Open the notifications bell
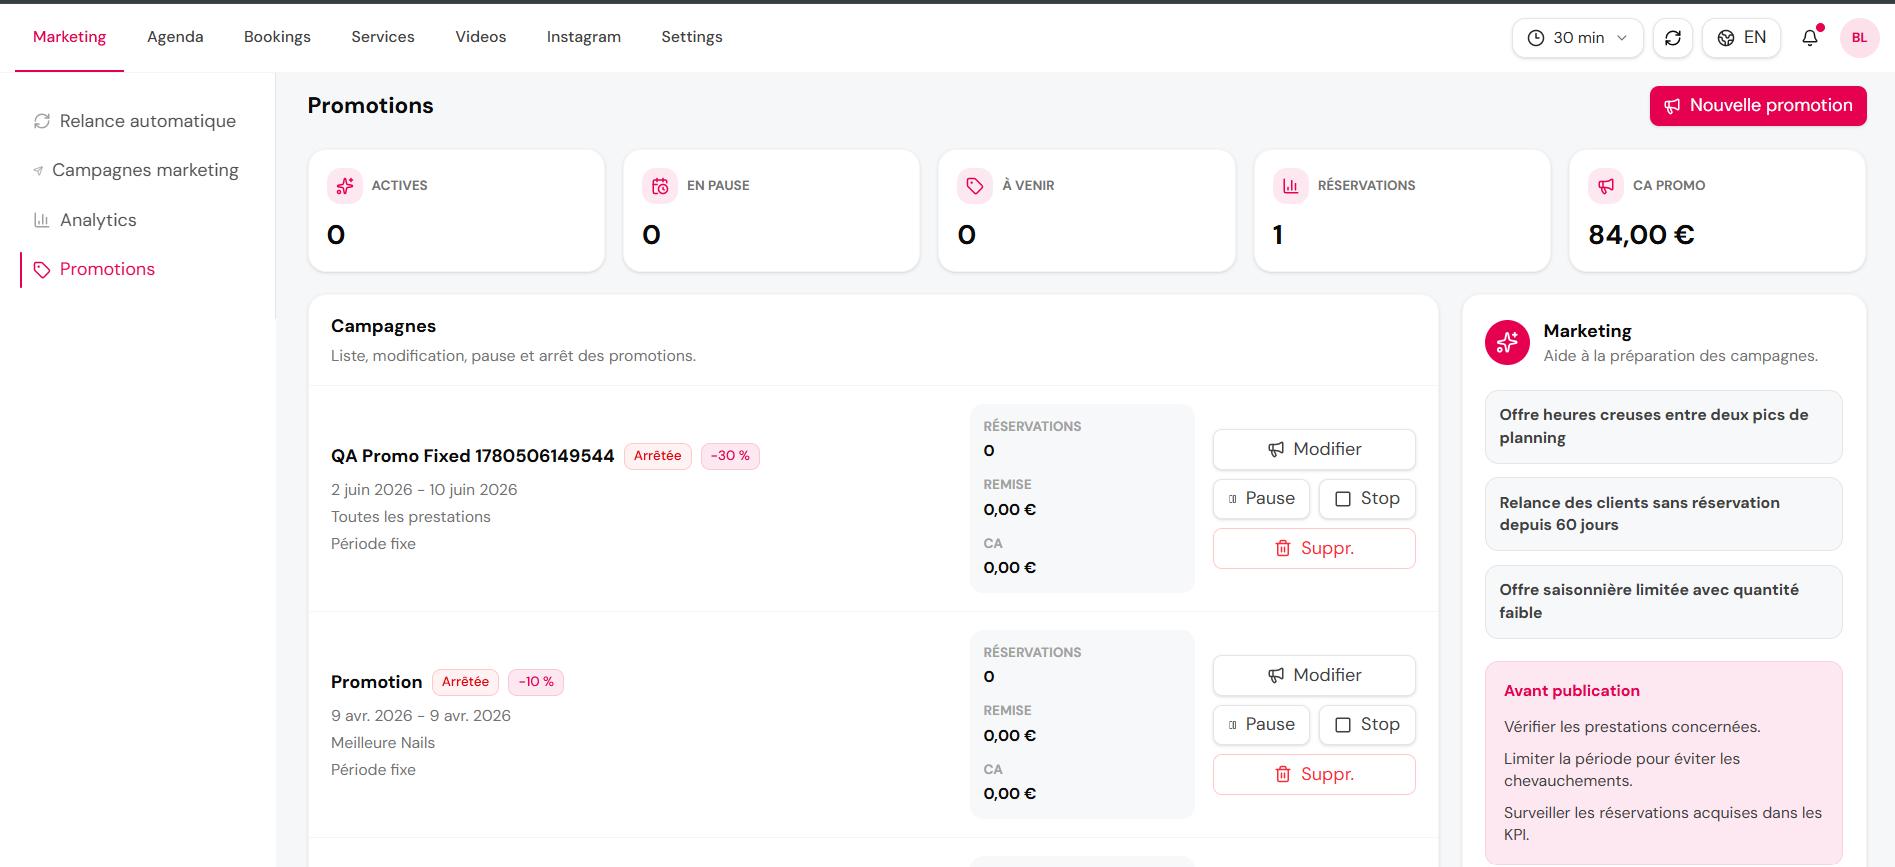Image resolution: width=1895 pixels, height=867 pixels. [x=1810, y=38]
